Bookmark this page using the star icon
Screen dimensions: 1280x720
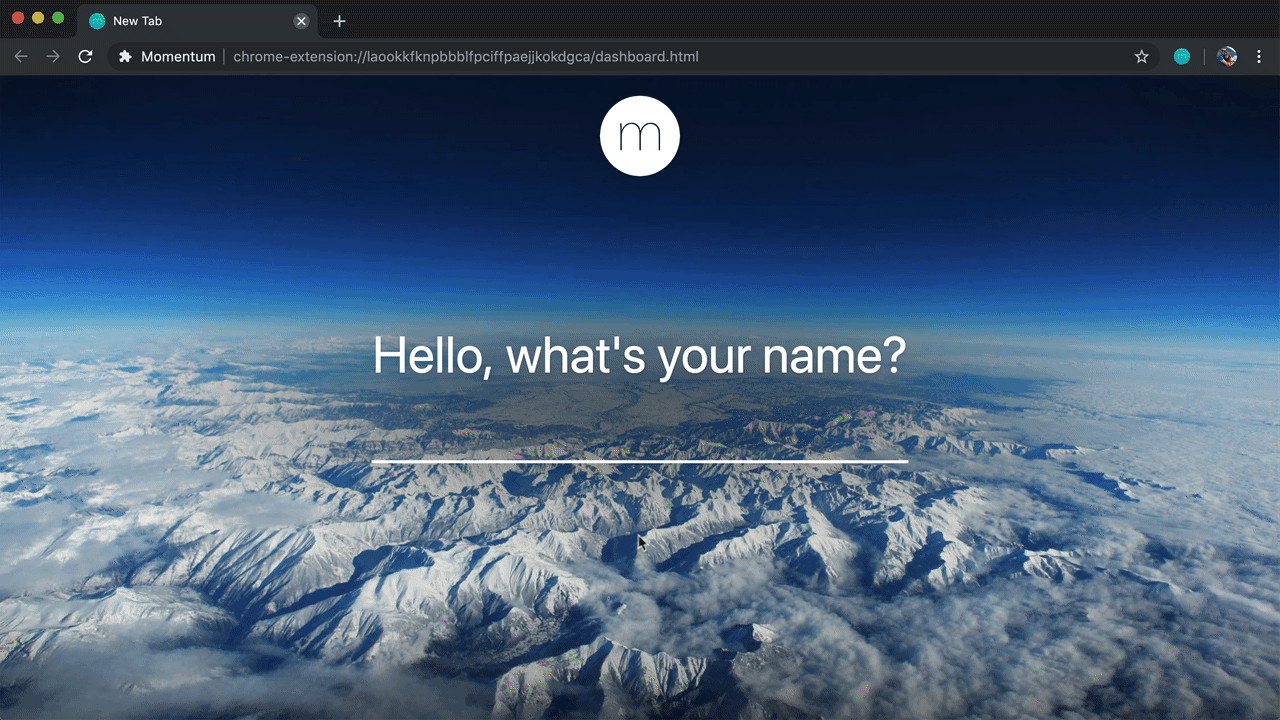click(x=1141, y=56)
